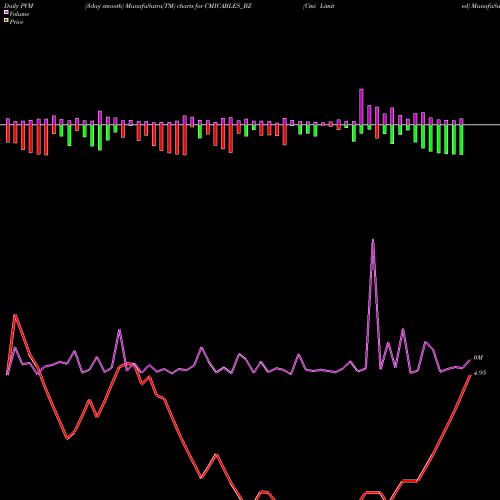Click the tallest purple volume bar
The height and width of the screenshot is (500, 500).
pos(361,107)
